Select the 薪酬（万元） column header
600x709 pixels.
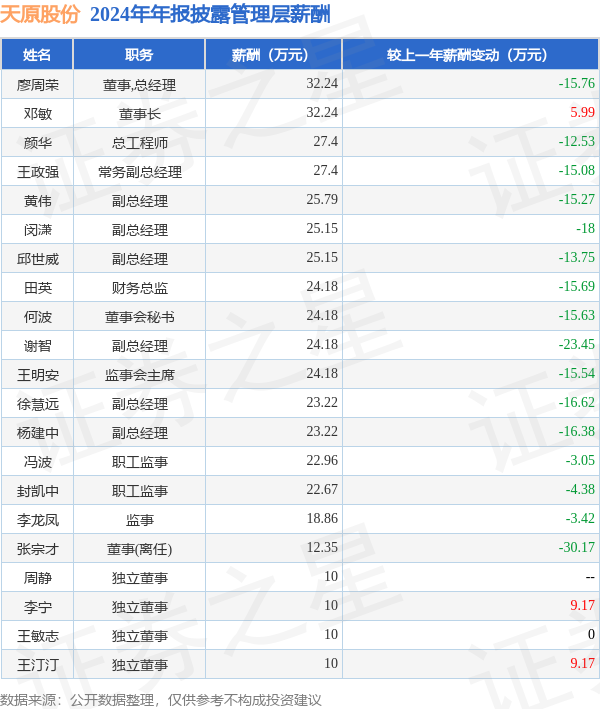273,55
